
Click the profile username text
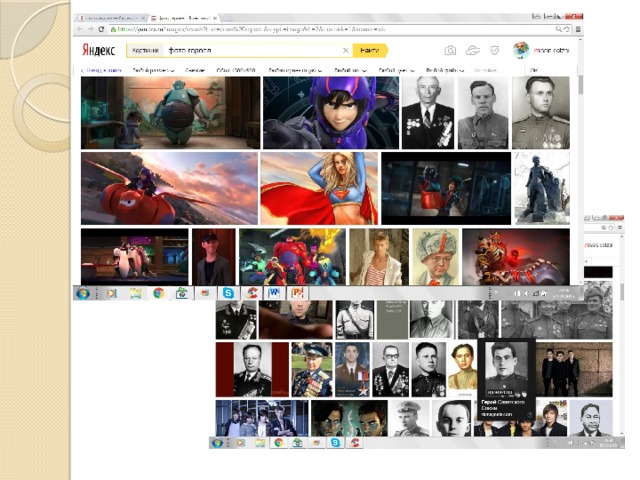tap(551, 50)
